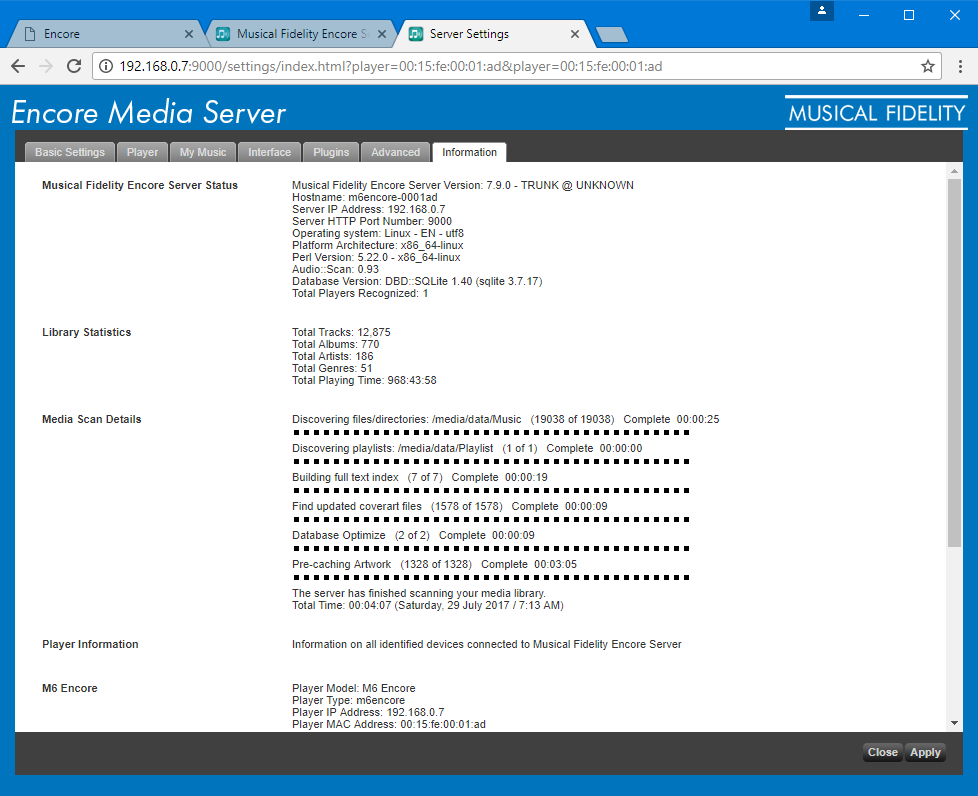This screenshot has width=978, height=796.
Task: Go to the Plugins tab
Action: pos(331,152)
